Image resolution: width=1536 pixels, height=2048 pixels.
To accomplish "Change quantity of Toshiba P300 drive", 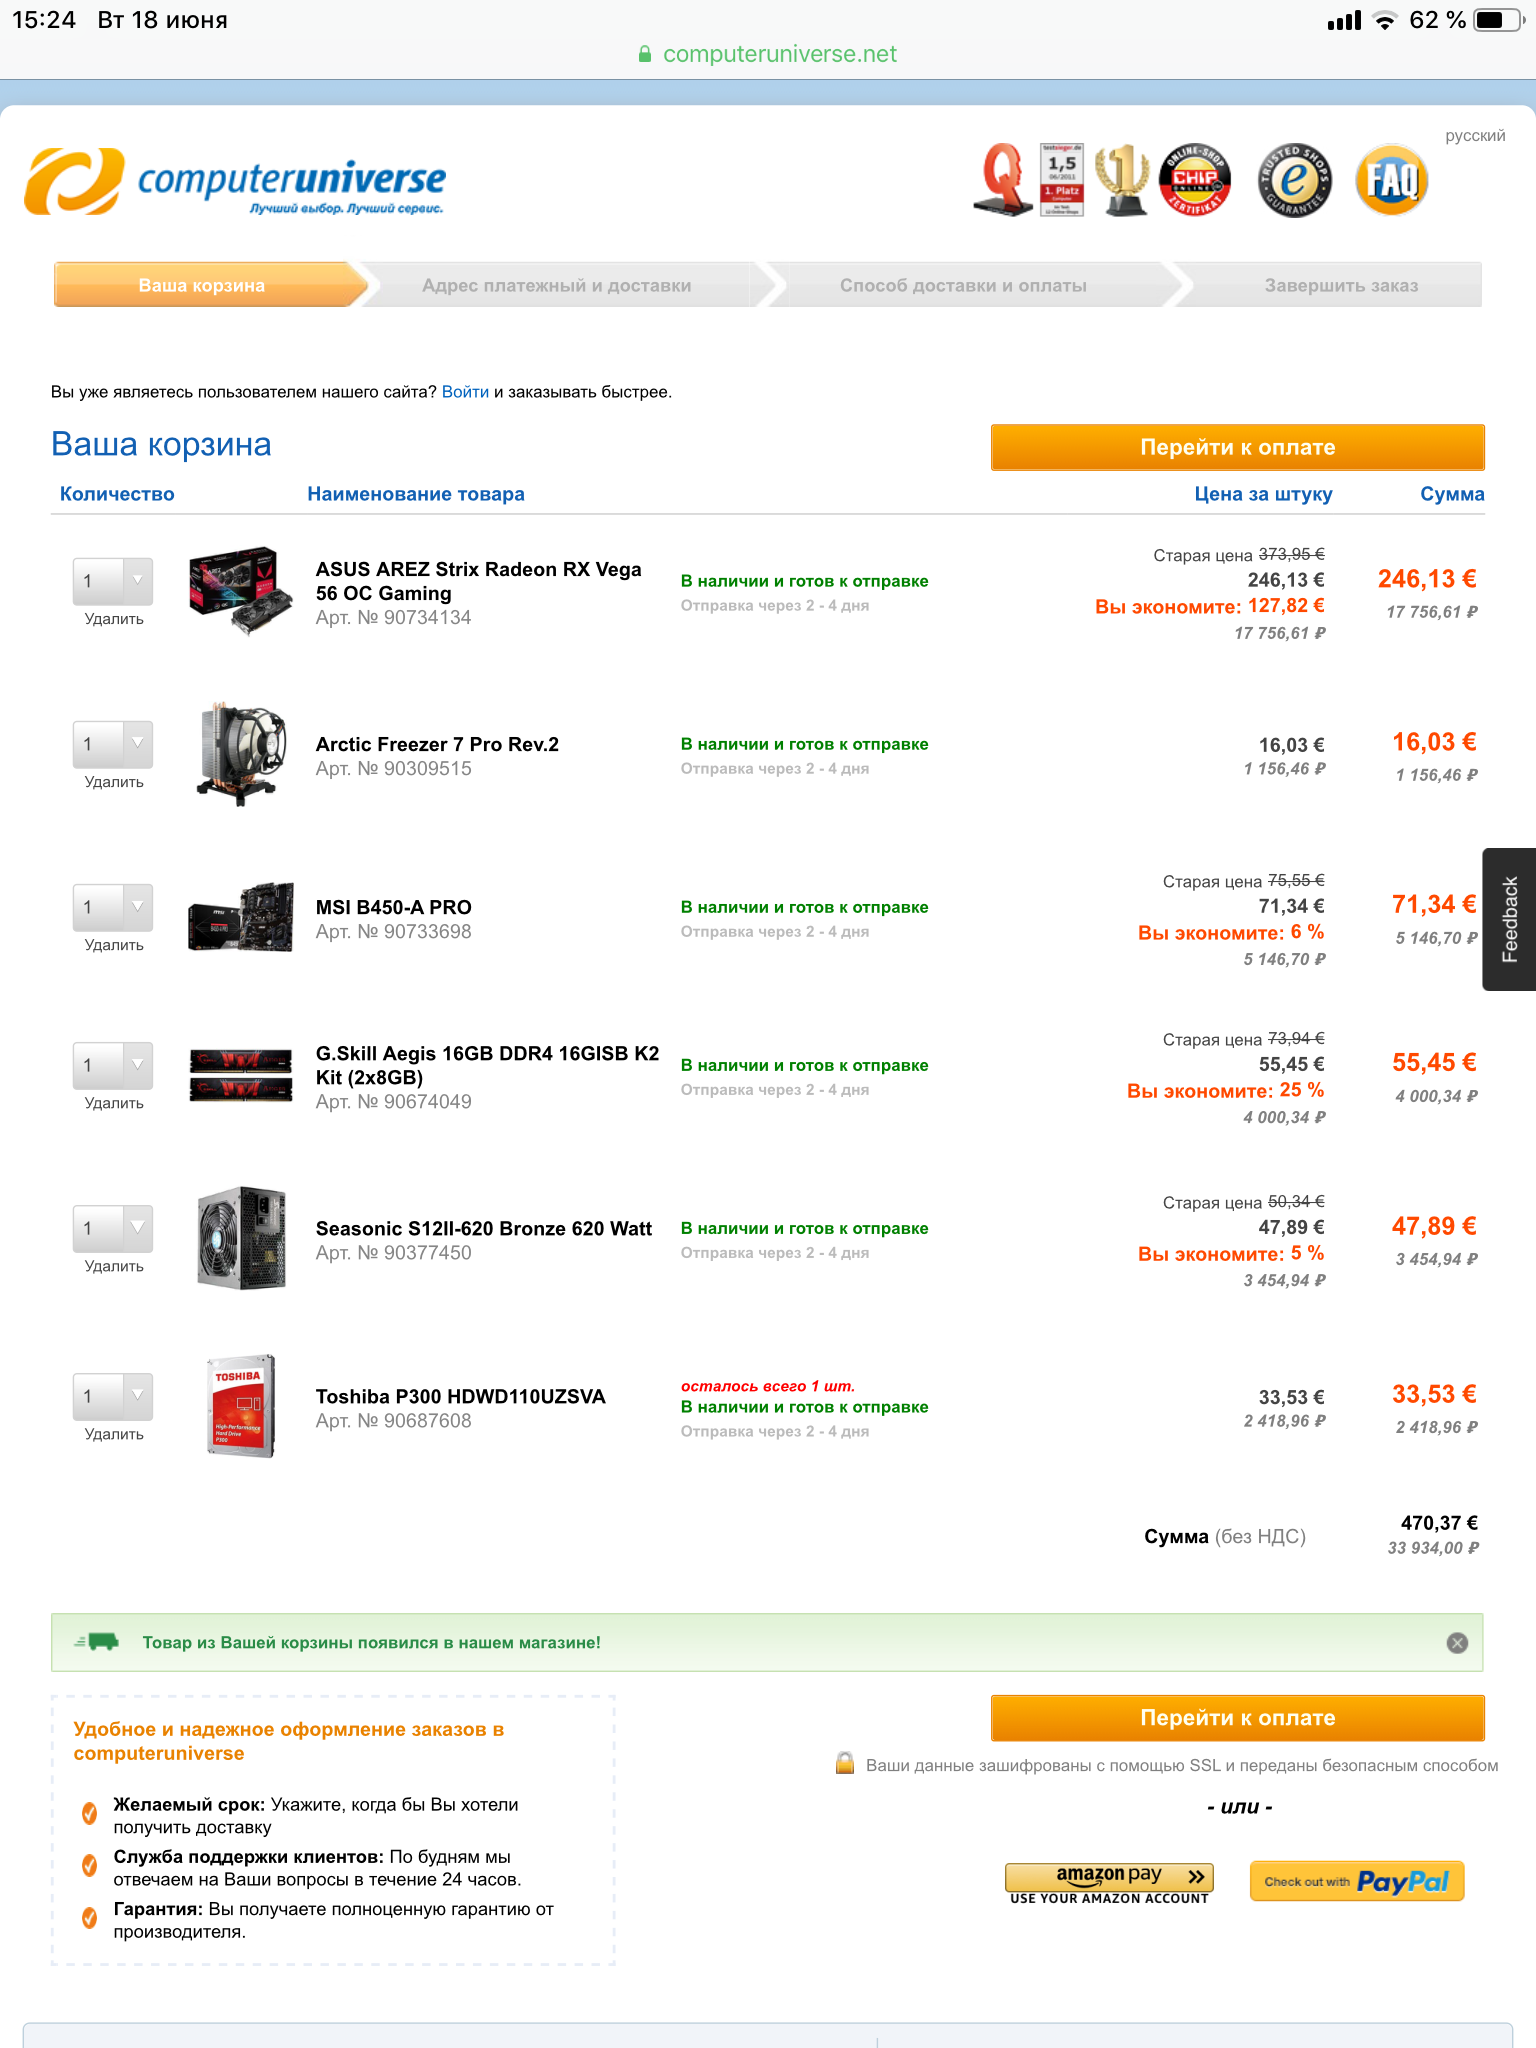I will [x=113, y=1396].
